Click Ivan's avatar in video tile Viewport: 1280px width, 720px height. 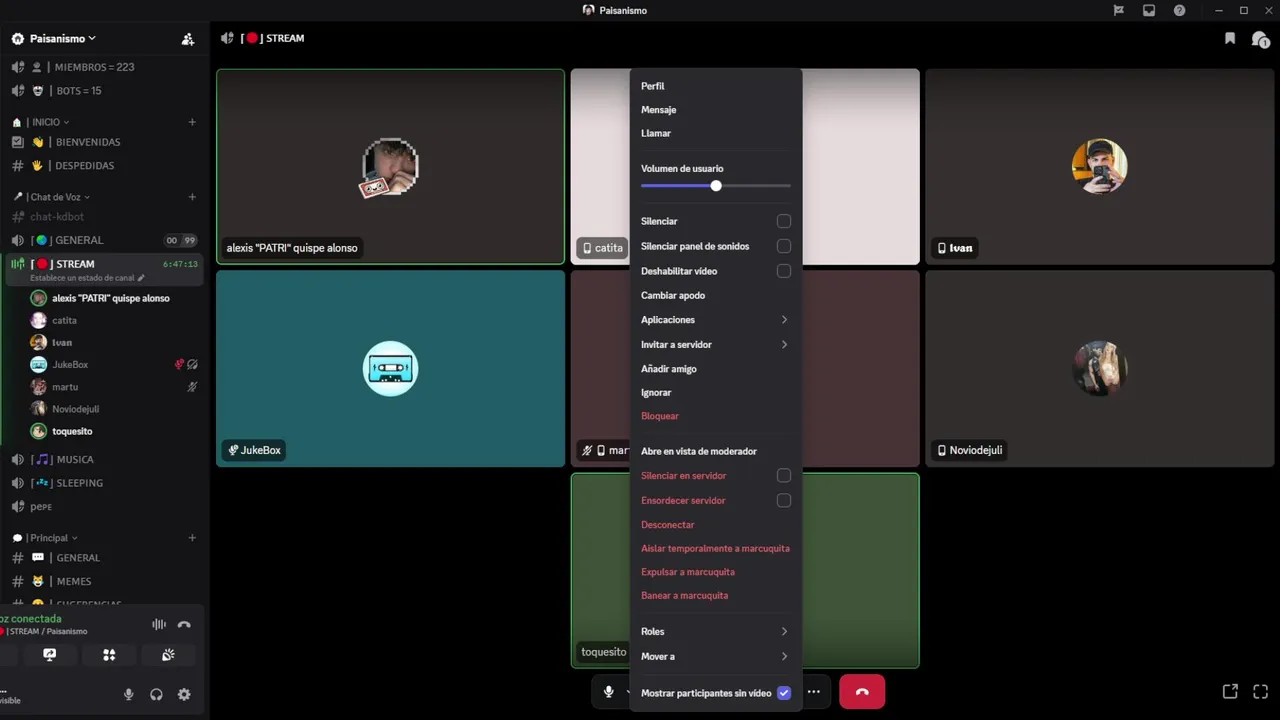pos(1099,166)
